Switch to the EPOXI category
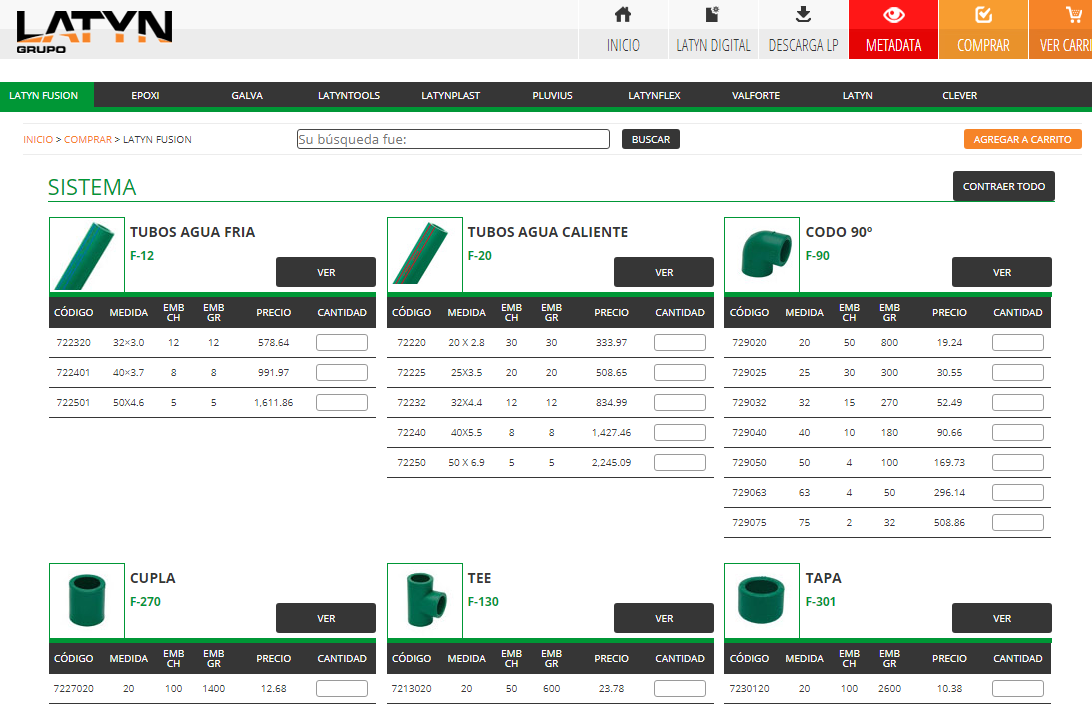This screenshot has height=708, width=1092. click(145, 95)
